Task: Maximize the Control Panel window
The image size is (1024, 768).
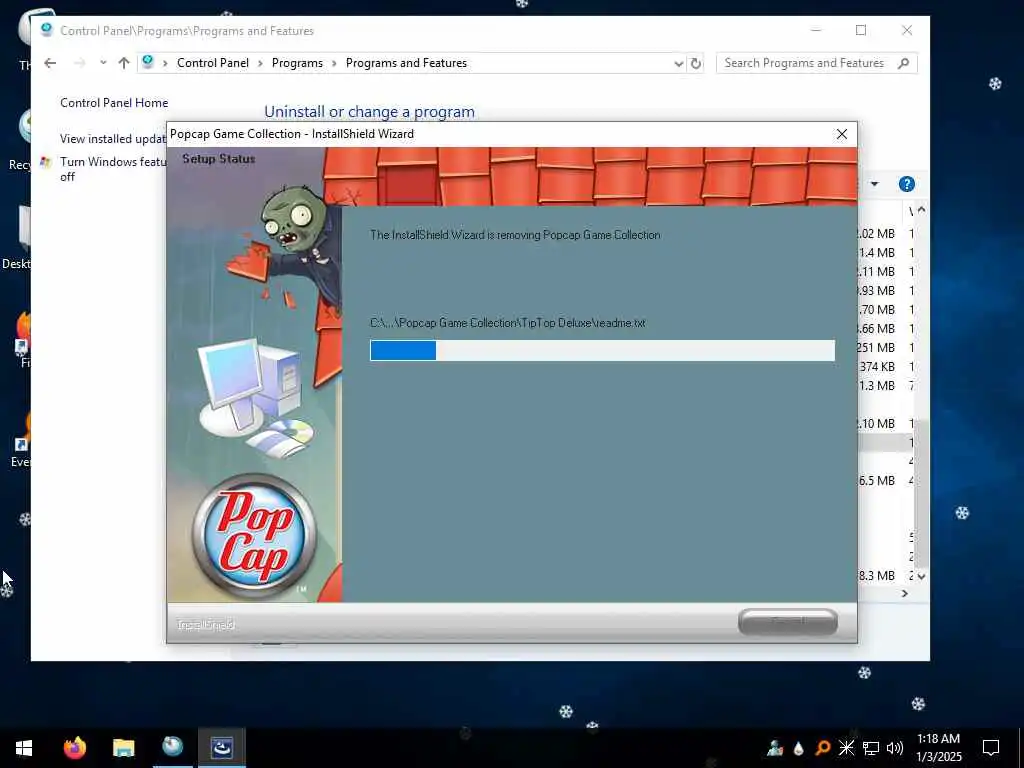Action: point(861,30)
